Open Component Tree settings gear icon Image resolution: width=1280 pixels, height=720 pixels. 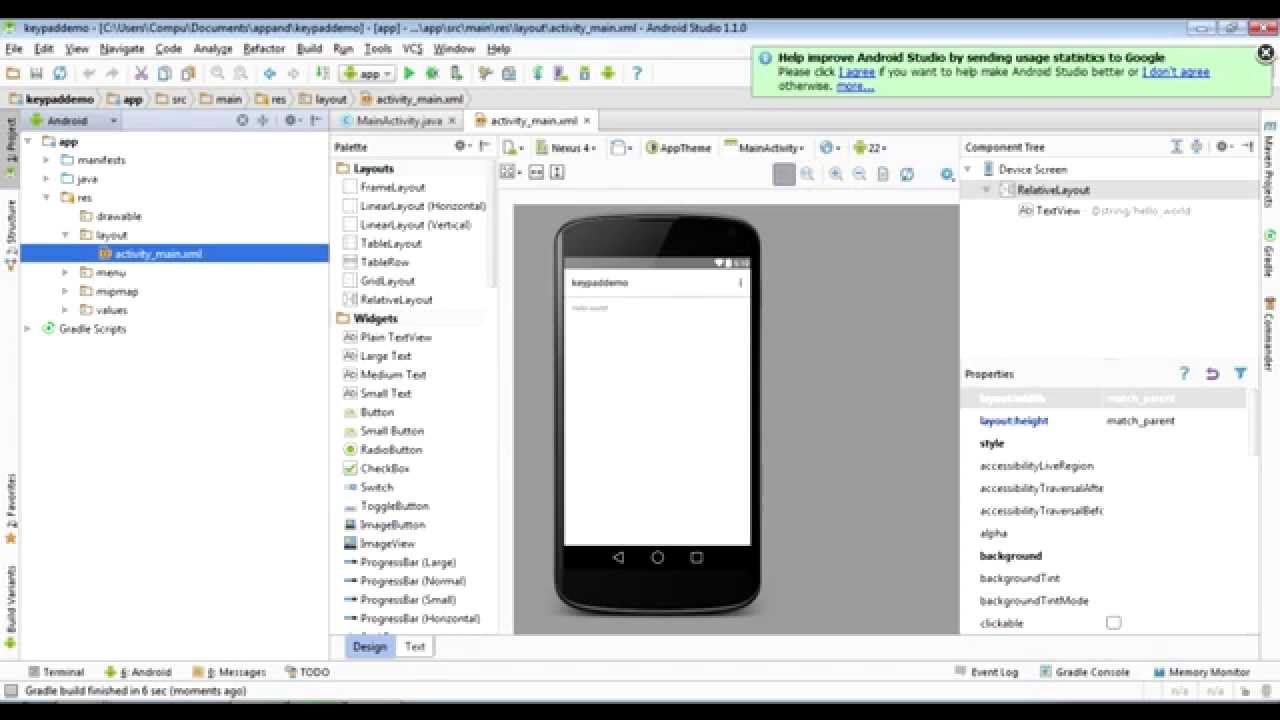(x=1223, y=146)
